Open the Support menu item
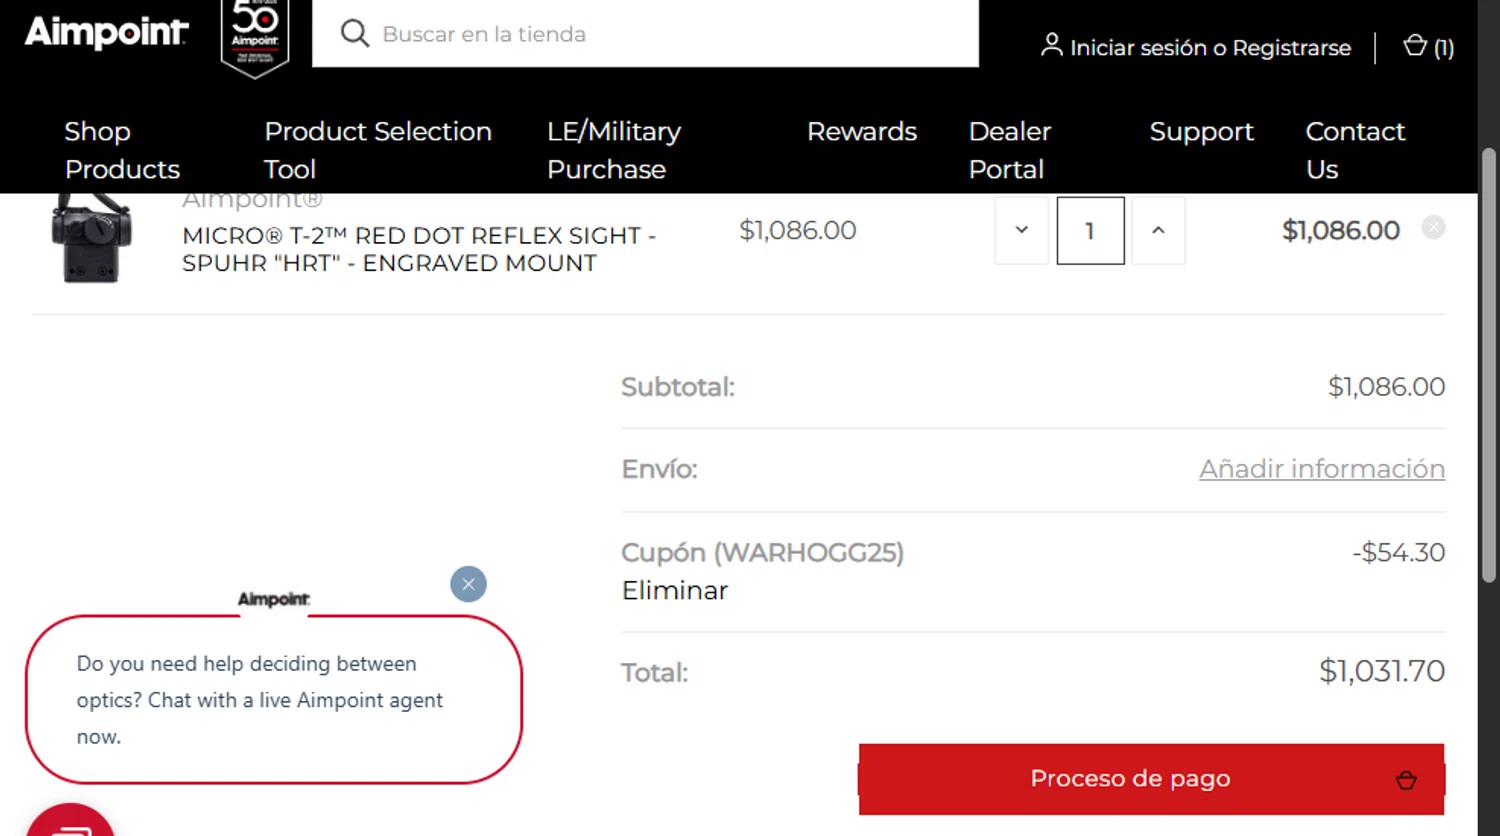The width and height of the screenshot is (1500, 836). (1201, 131)
